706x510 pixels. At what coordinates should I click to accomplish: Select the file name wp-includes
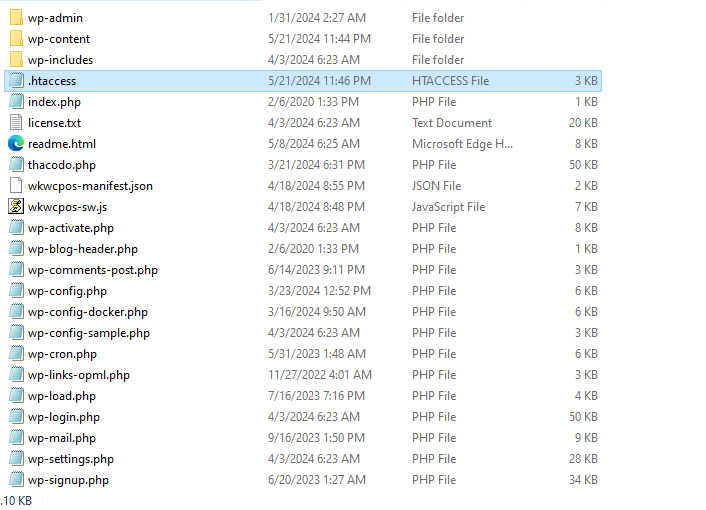[60, 60]
